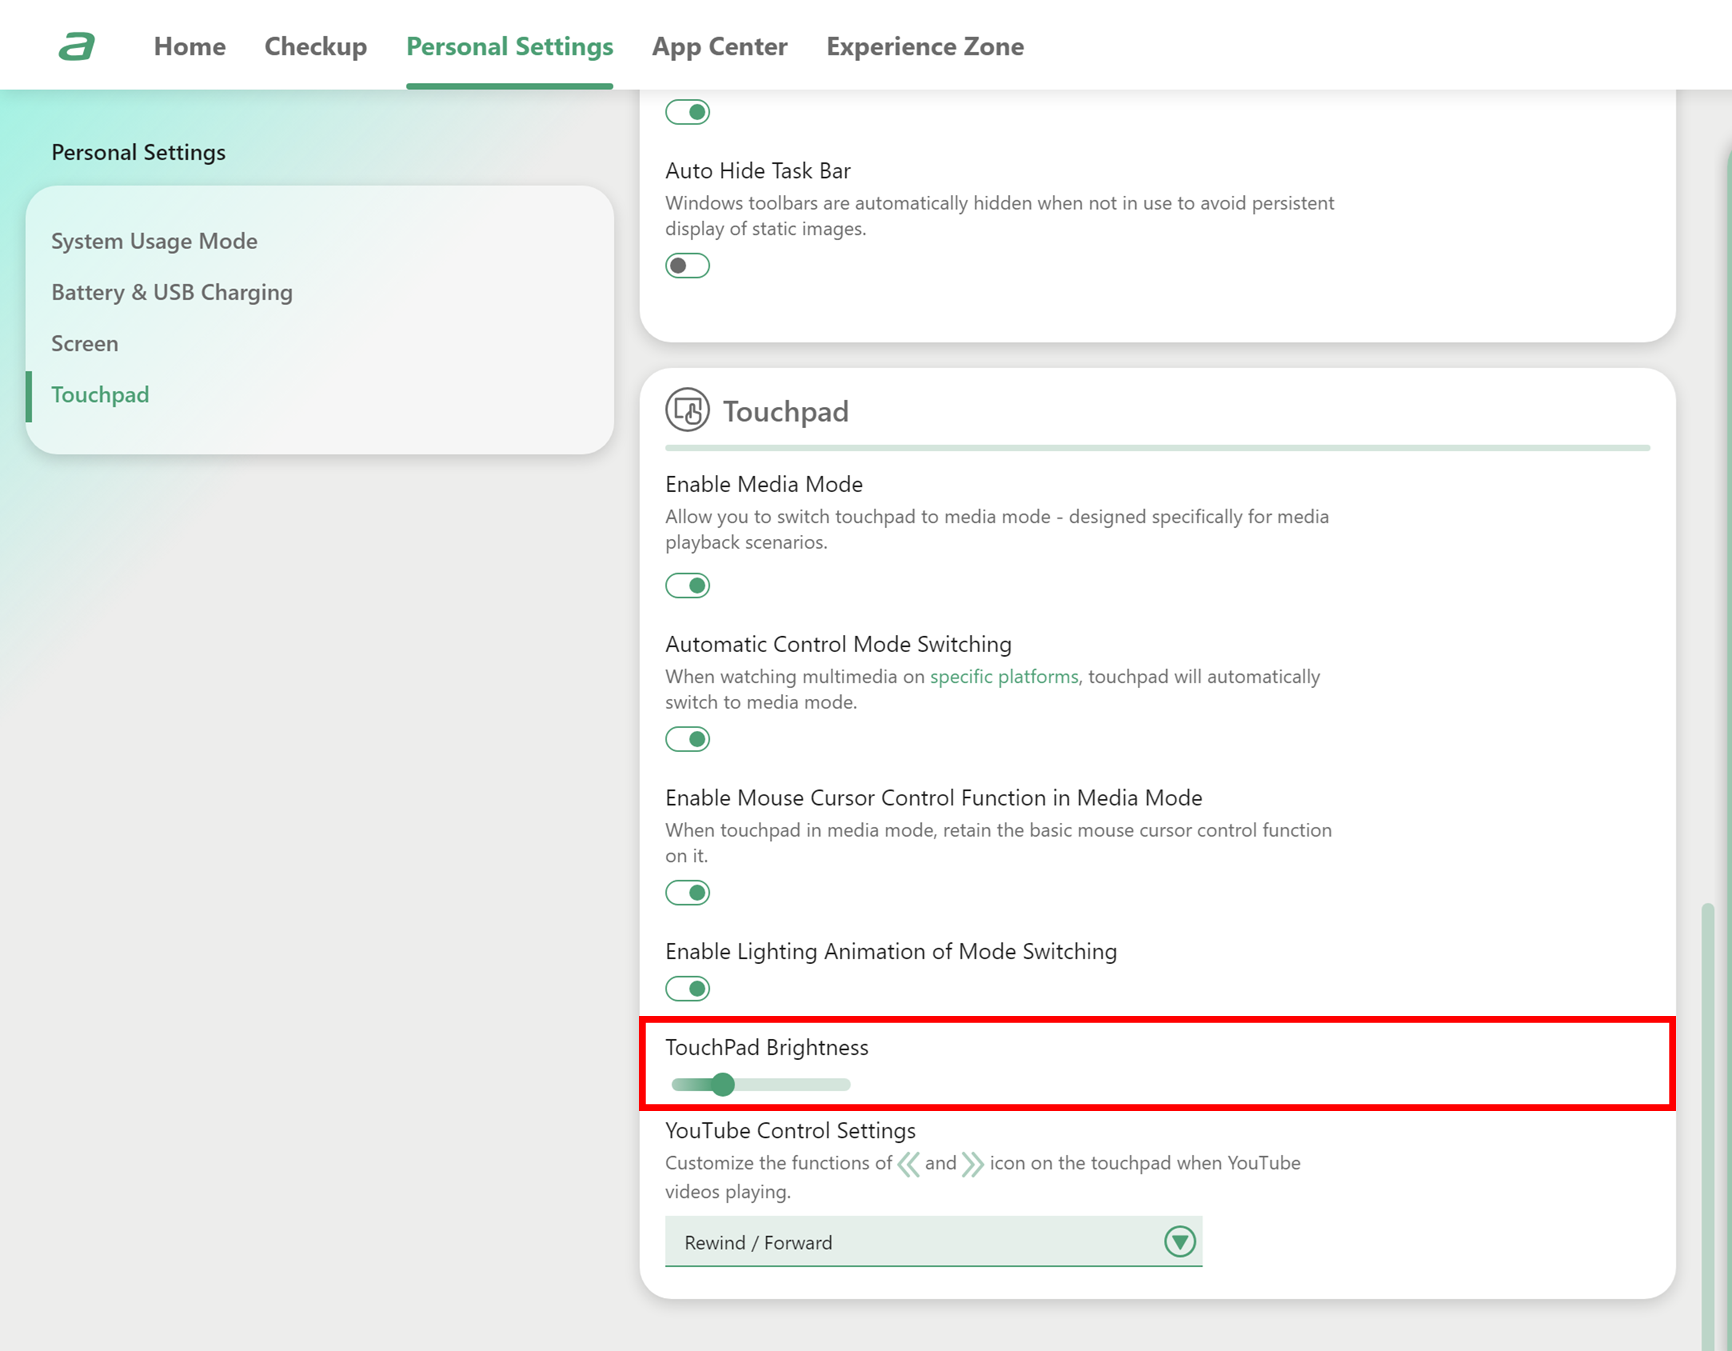Click the Personal Settings sidebar heading

[x=139, y=152]
